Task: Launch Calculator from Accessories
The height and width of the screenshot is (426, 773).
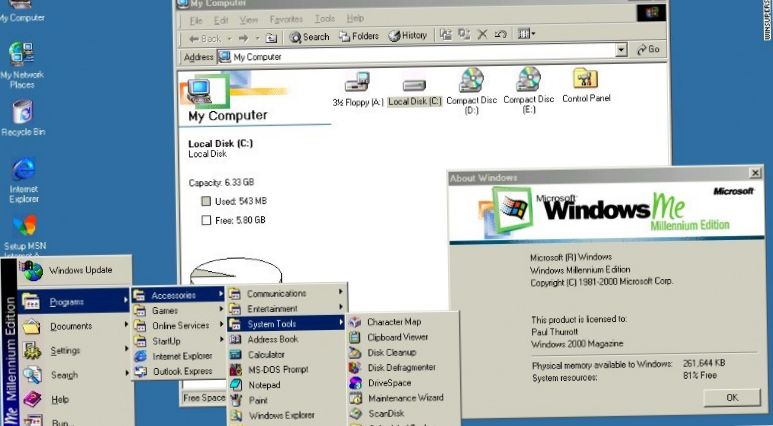Action: pos(286,355)
